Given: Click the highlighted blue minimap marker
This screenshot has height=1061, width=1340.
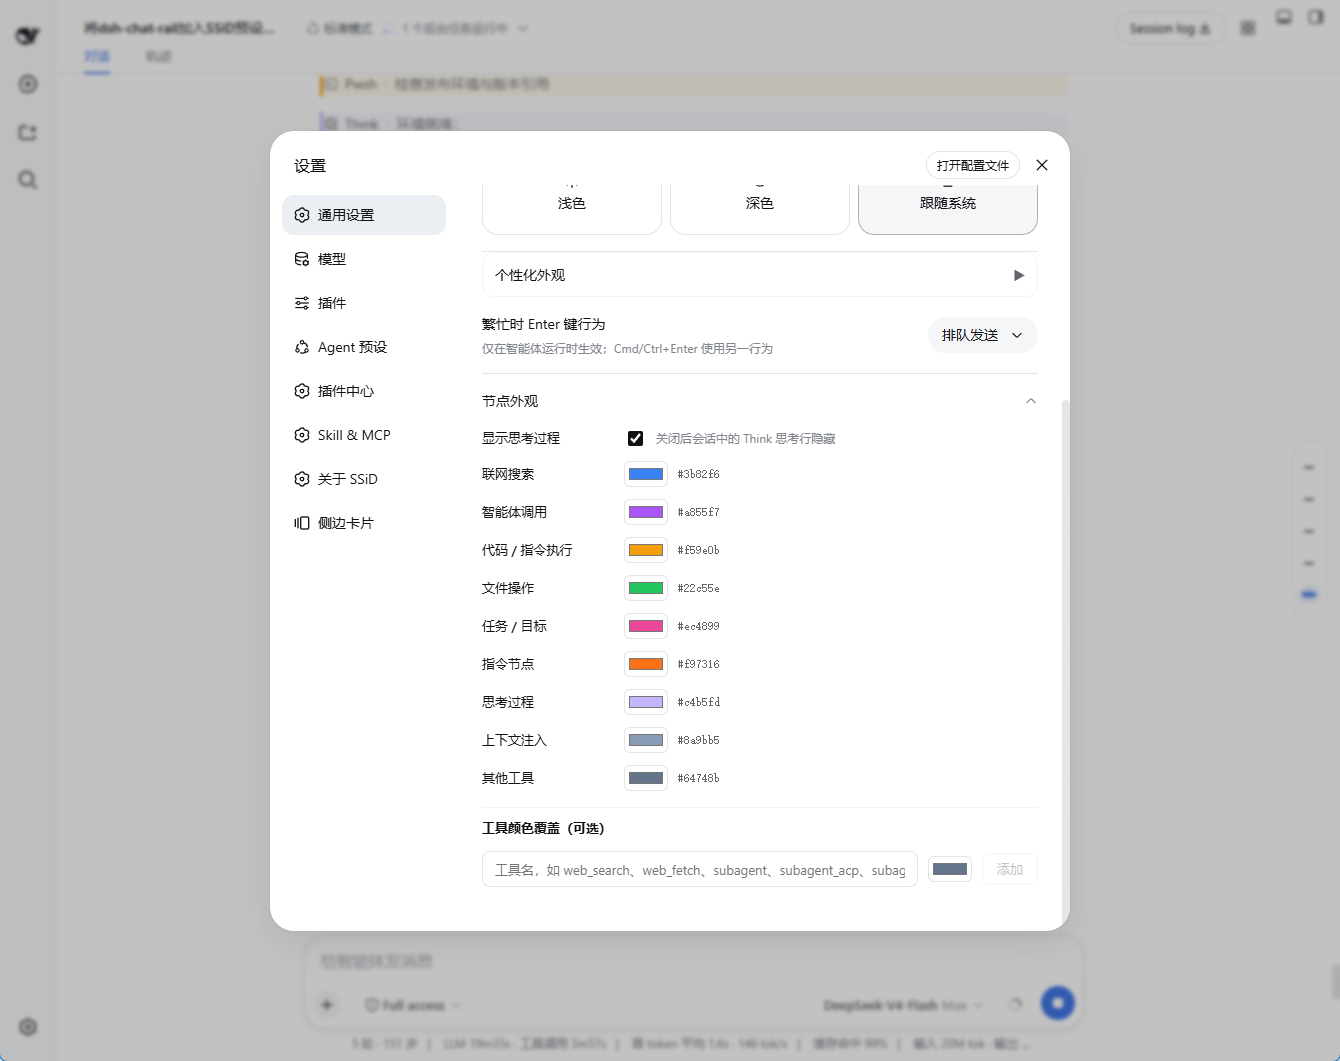Looking at the screenshot, I should (1309, 595).
